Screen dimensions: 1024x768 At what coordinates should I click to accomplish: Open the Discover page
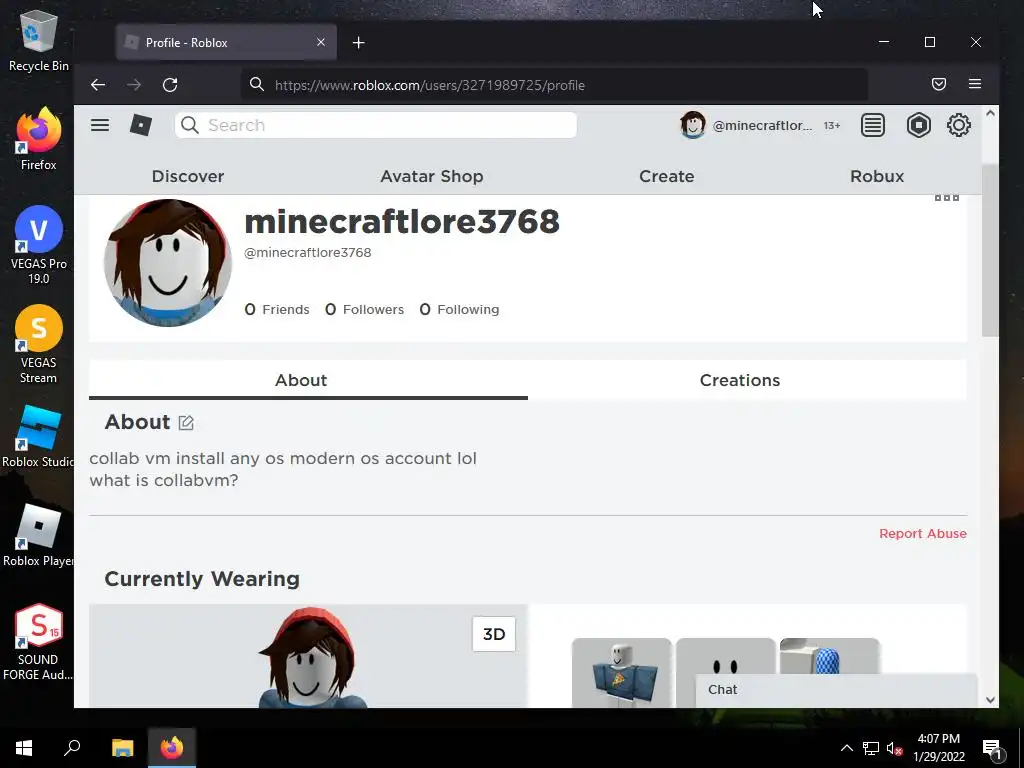pyautogui.click(x=187, y=176)
